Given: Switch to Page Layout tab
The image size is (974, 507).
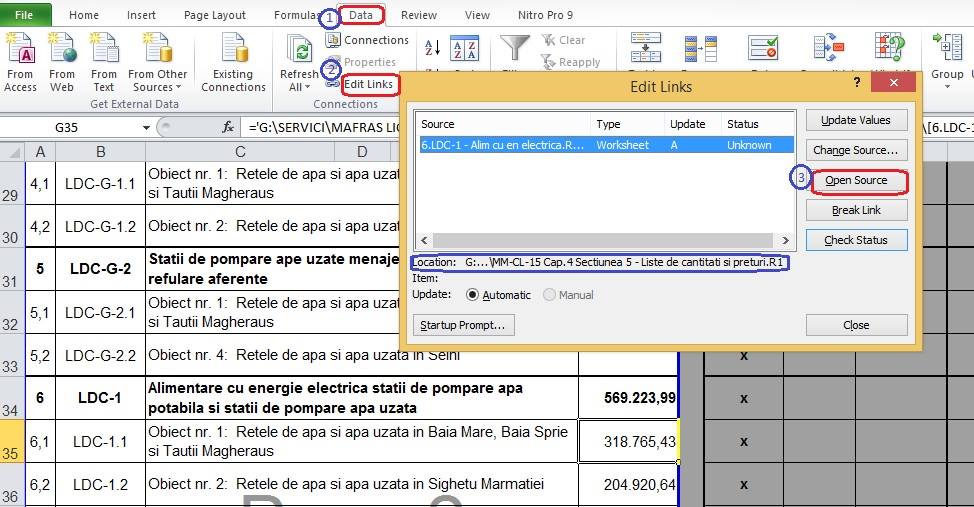Looking at the screenshot, I should pos(214,15).
